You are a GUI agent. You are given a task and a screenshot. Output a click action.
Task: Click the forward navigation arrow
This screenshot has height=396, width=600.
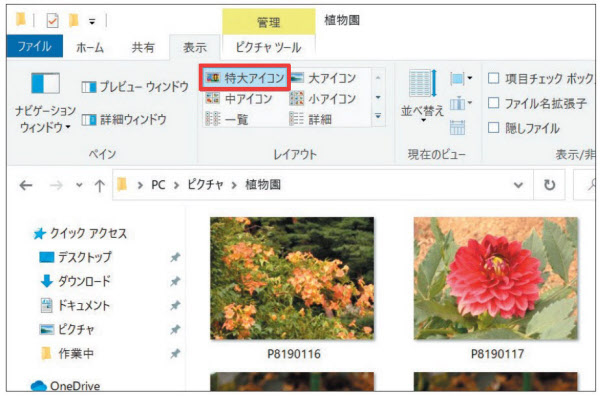pyautogui.click(x=56, y=186)
